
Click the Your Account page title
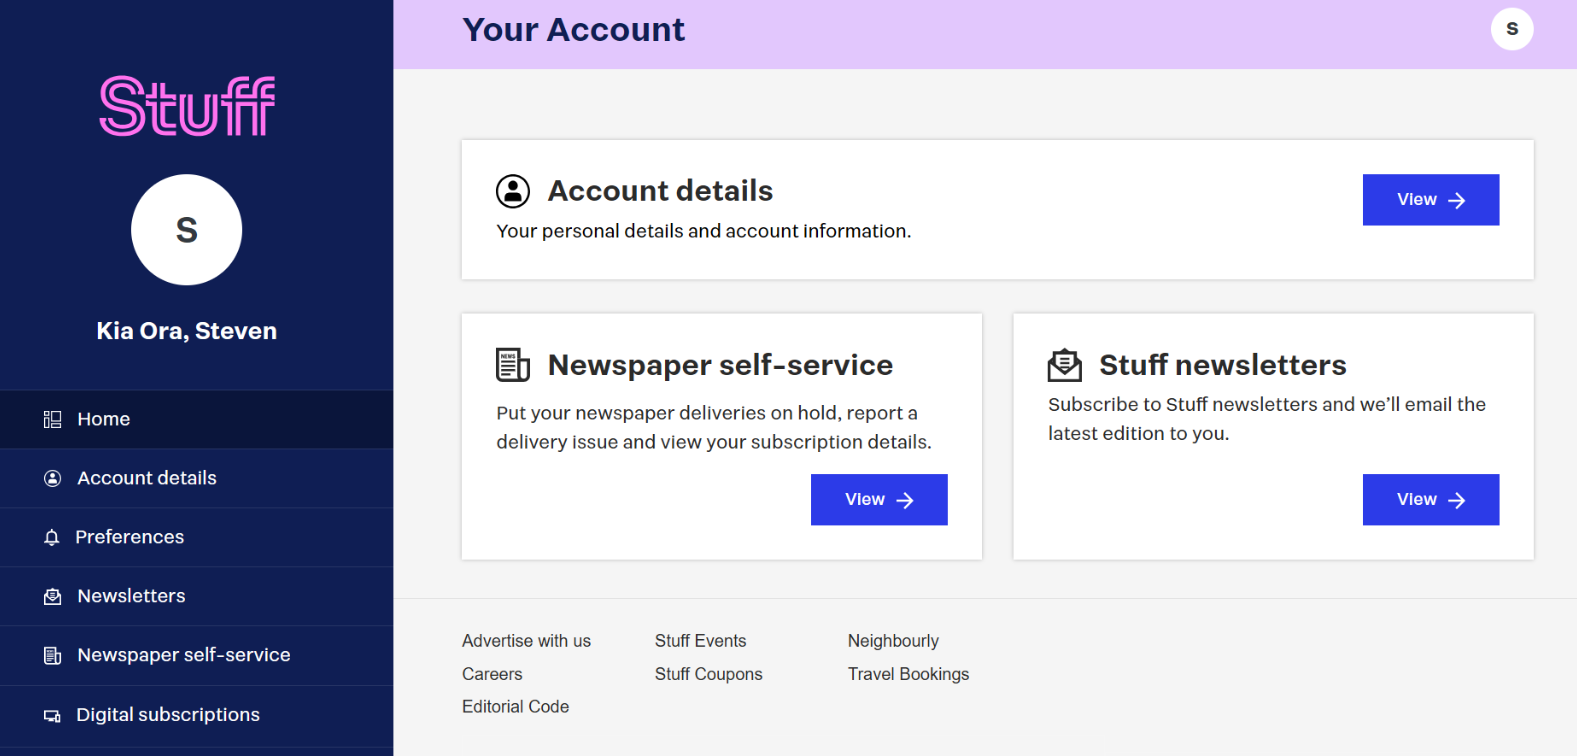(574, 30)
